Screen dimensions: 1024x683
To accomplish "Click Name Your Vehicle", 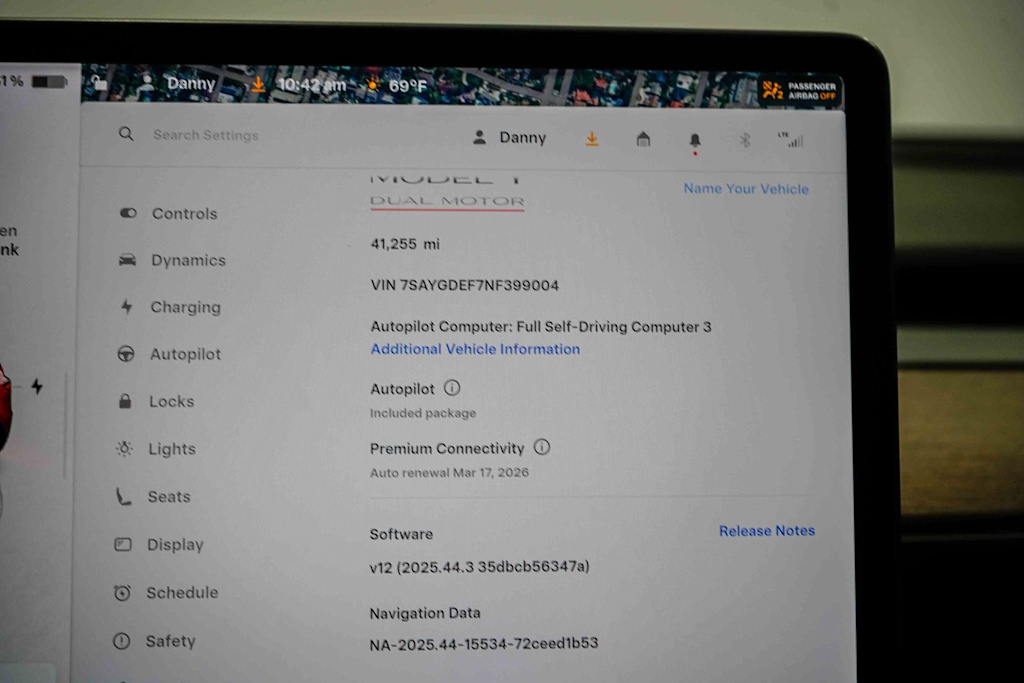I will tap(746, 189).
